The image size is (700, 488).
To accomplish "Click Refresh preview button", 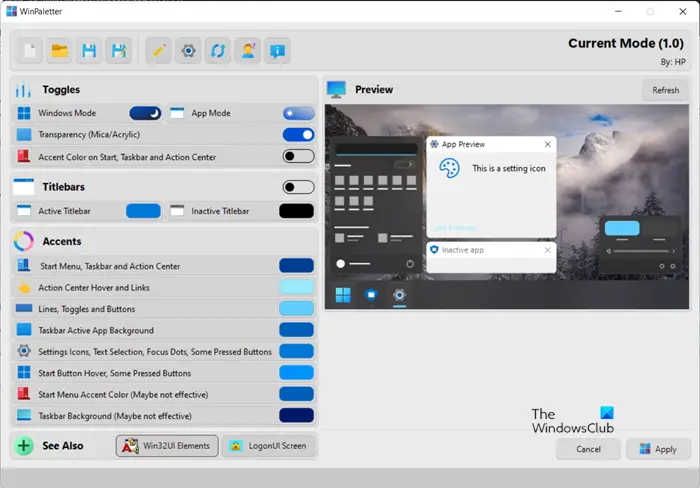I will (x=665, y=90).
